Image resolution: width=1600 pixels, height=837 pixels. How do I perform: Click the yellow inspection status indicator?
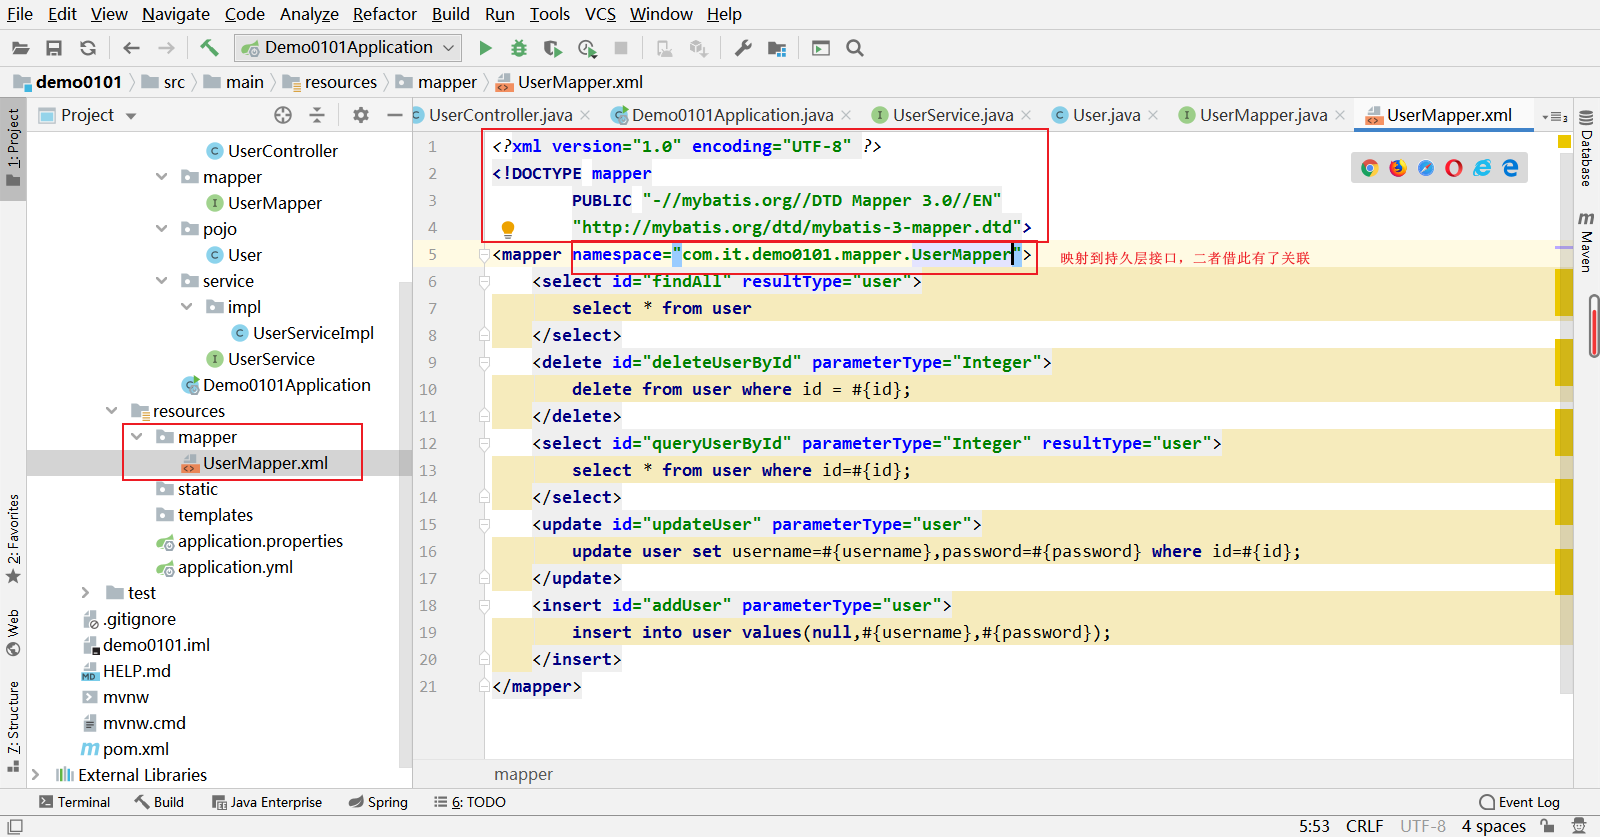click(1565, 142)
